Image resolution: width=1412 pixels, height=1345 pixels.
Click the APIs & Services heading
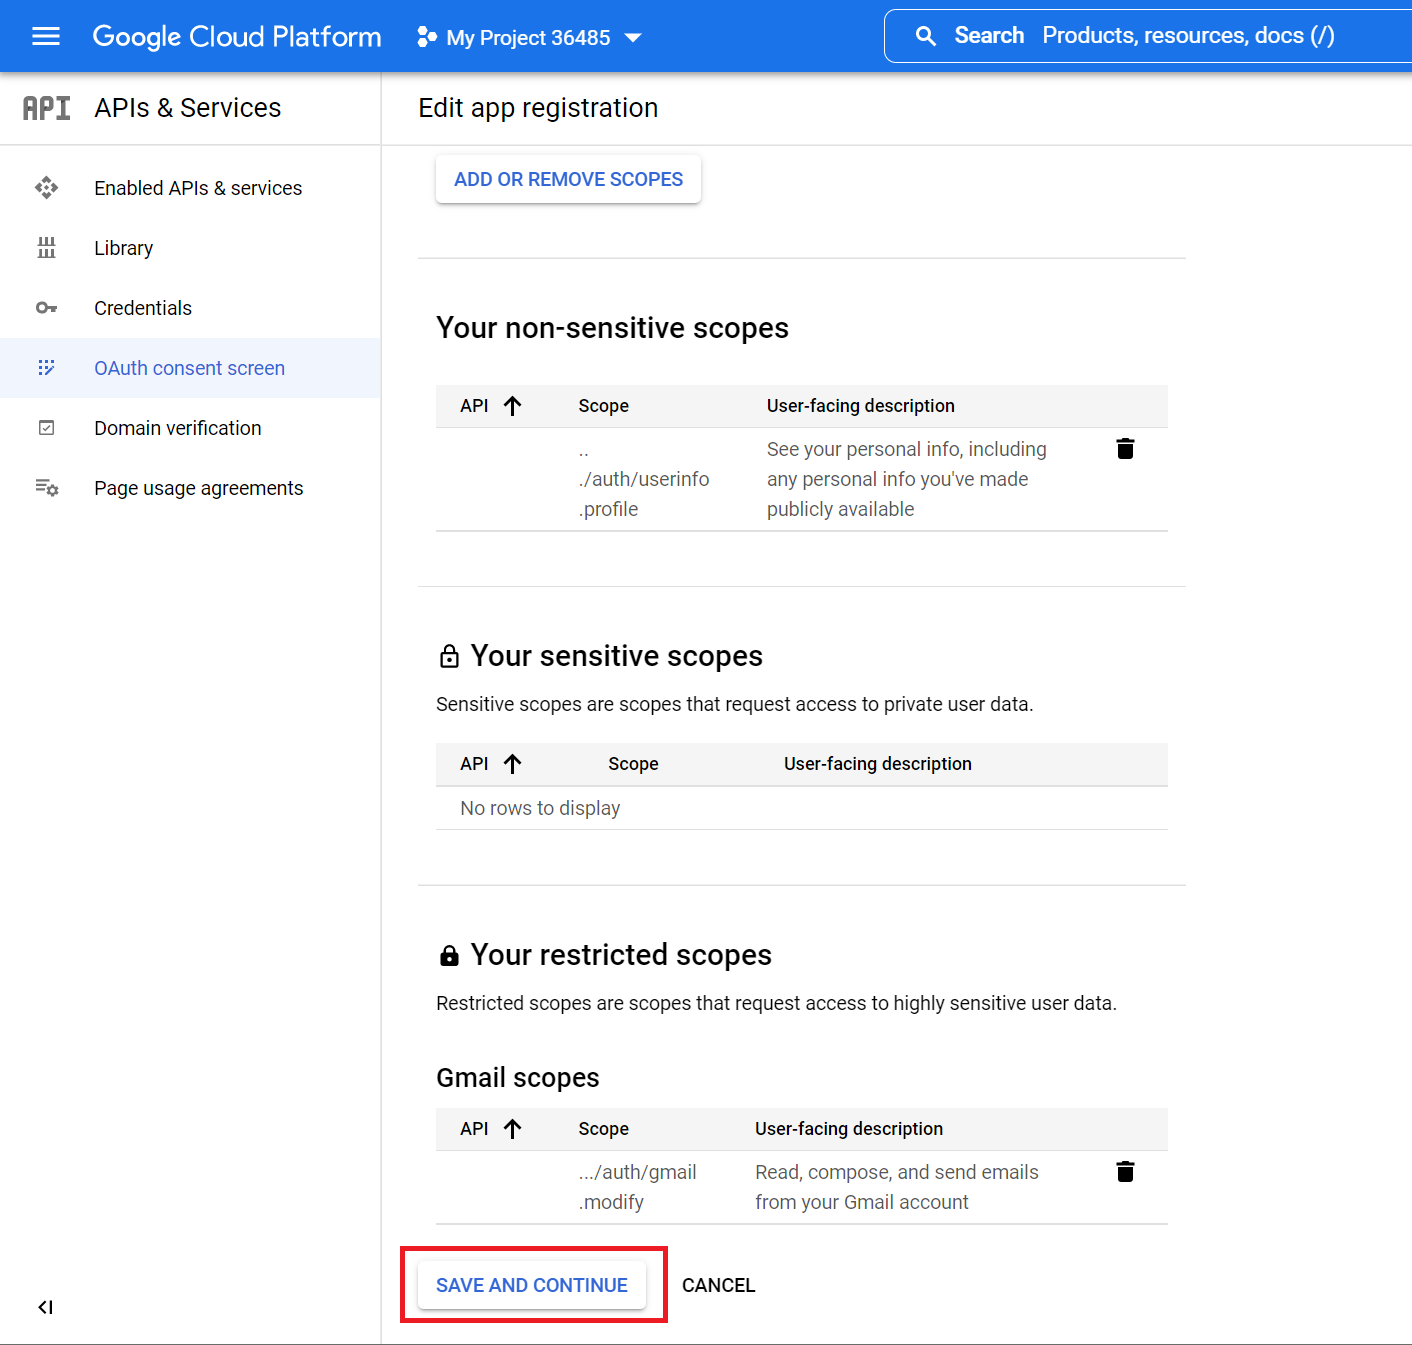coord(188,108)
